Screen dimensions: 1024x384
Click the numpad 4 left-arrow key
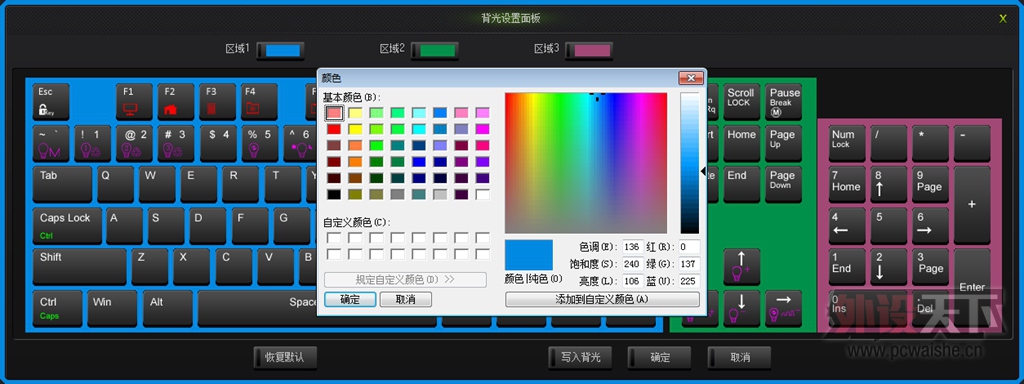[x=847, y=226]
